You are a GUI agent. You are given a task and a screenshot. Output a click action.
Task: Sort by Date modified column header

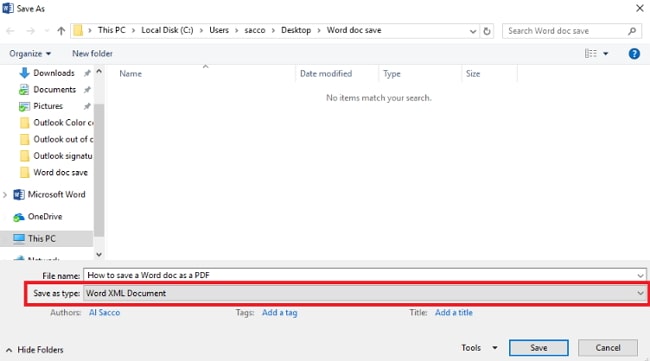click(x=326, y=74)
